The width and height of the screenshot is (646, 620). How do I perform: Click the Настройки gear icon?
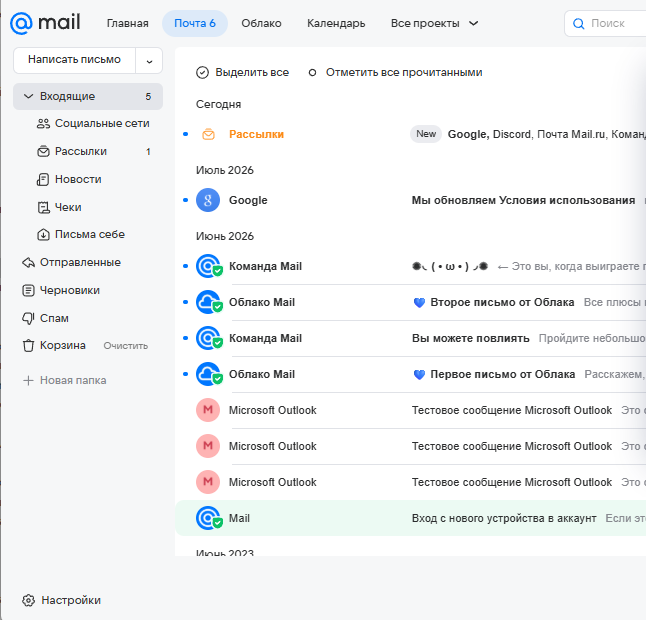(28, 600)
